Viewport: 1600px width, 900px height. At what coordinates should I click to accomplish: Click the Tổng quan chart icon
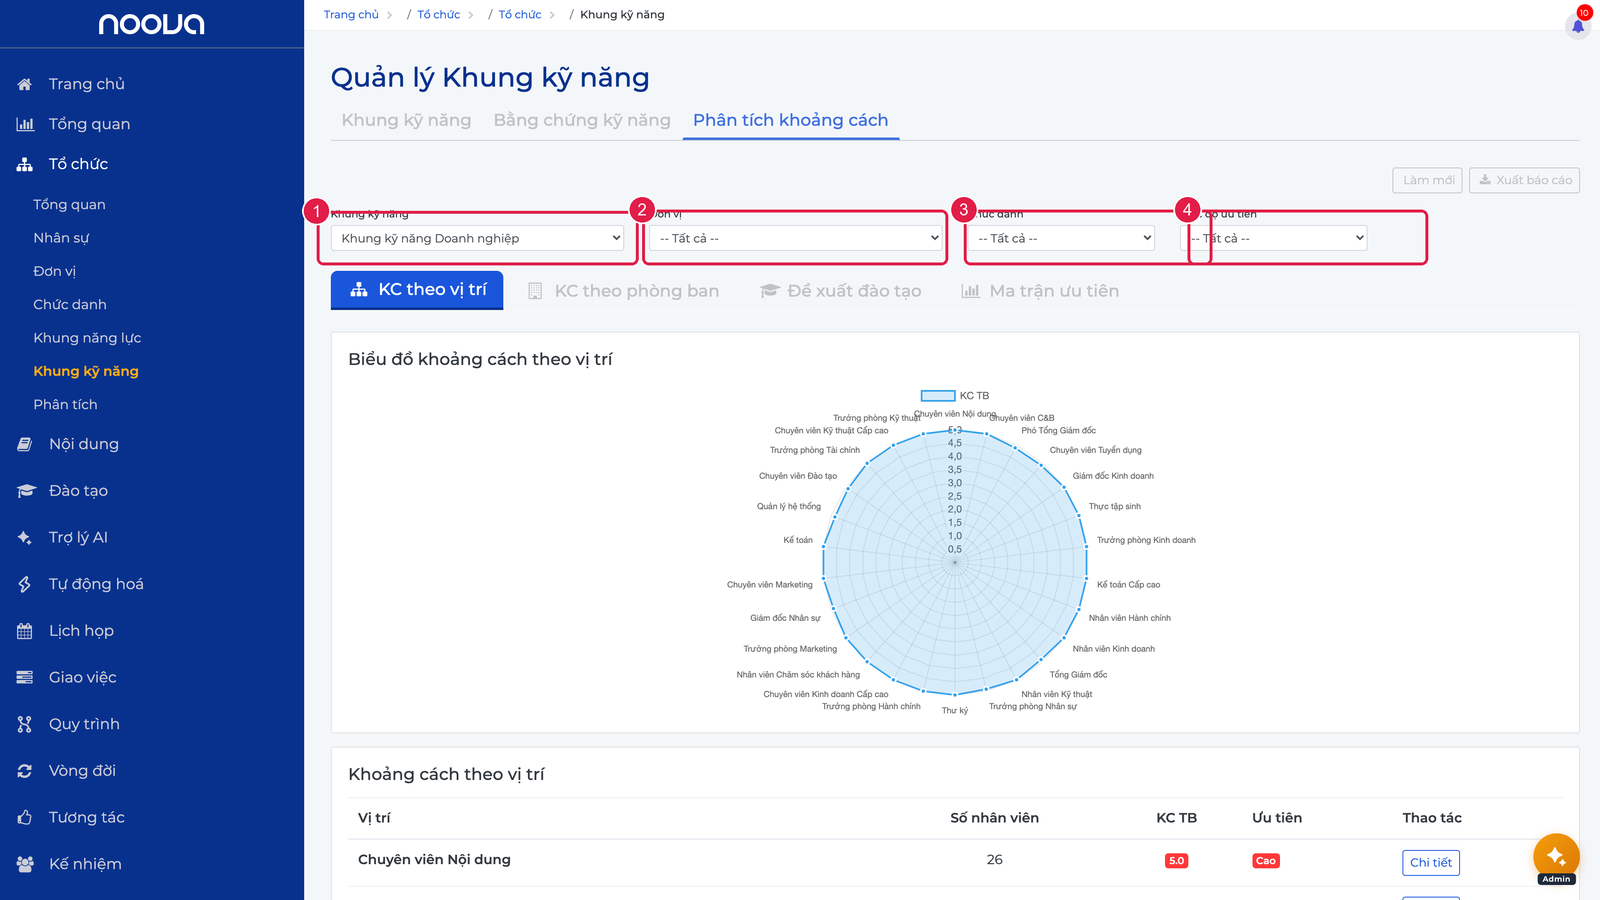coord(25,124)
